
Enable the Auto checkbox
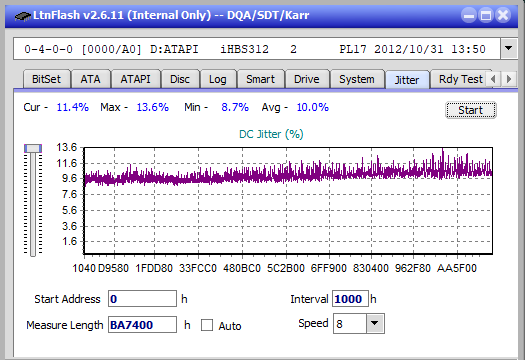pyautogui.click(x=207, y=325)
